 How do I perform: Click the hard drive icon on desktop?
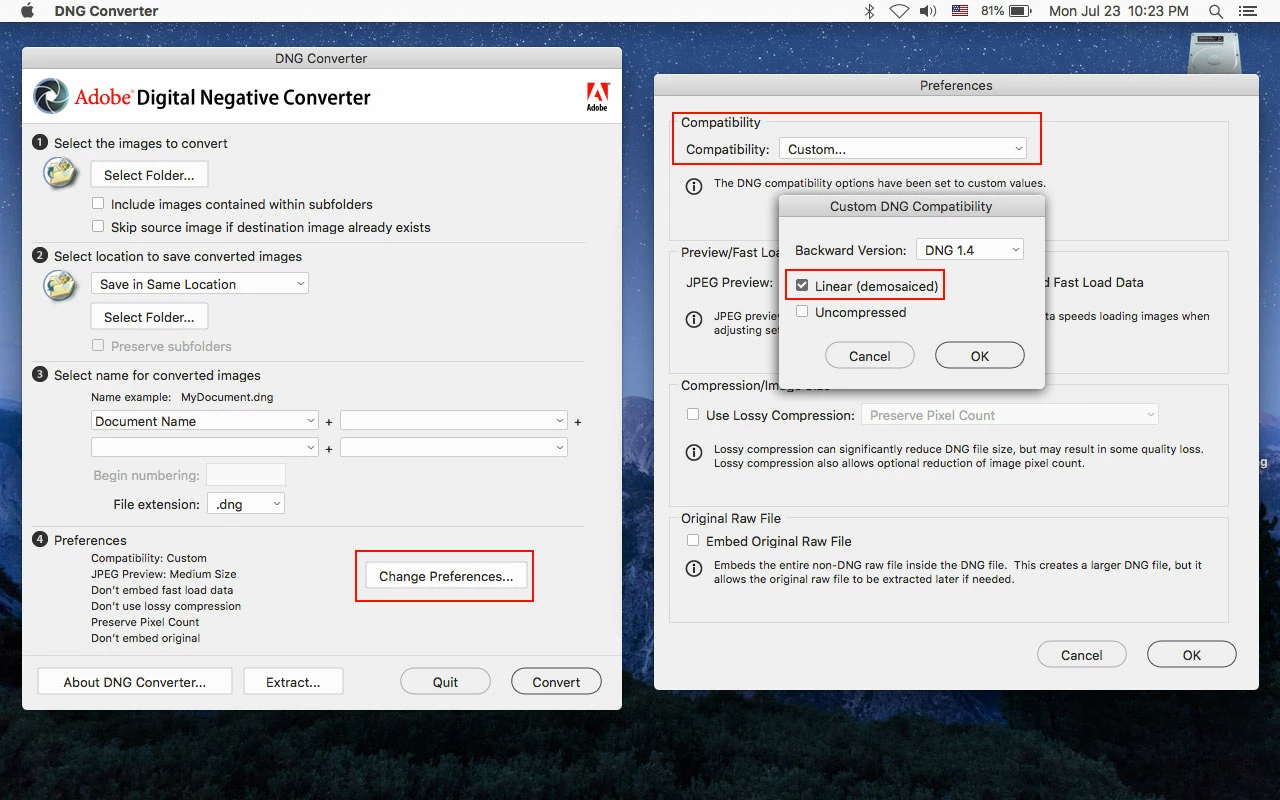(1214, 54)
